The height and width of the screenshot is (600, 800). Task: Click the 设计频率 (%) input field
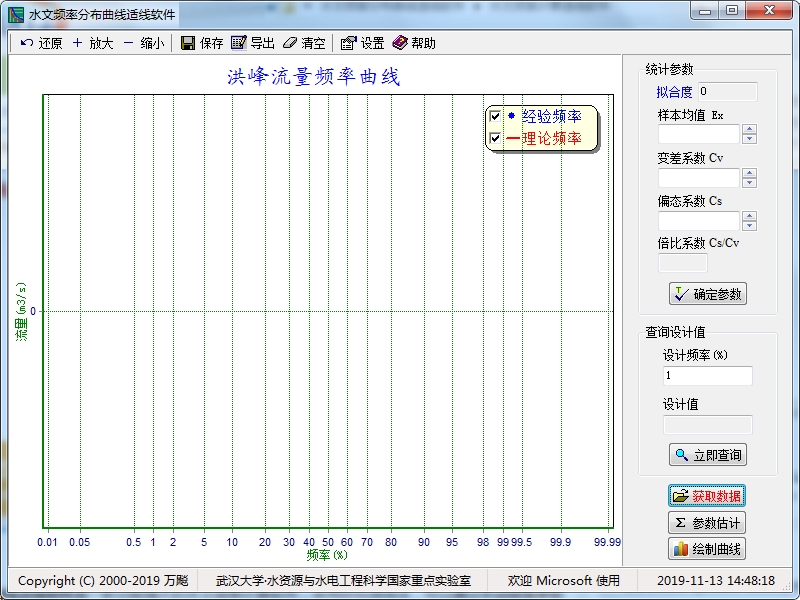(707, 376)
